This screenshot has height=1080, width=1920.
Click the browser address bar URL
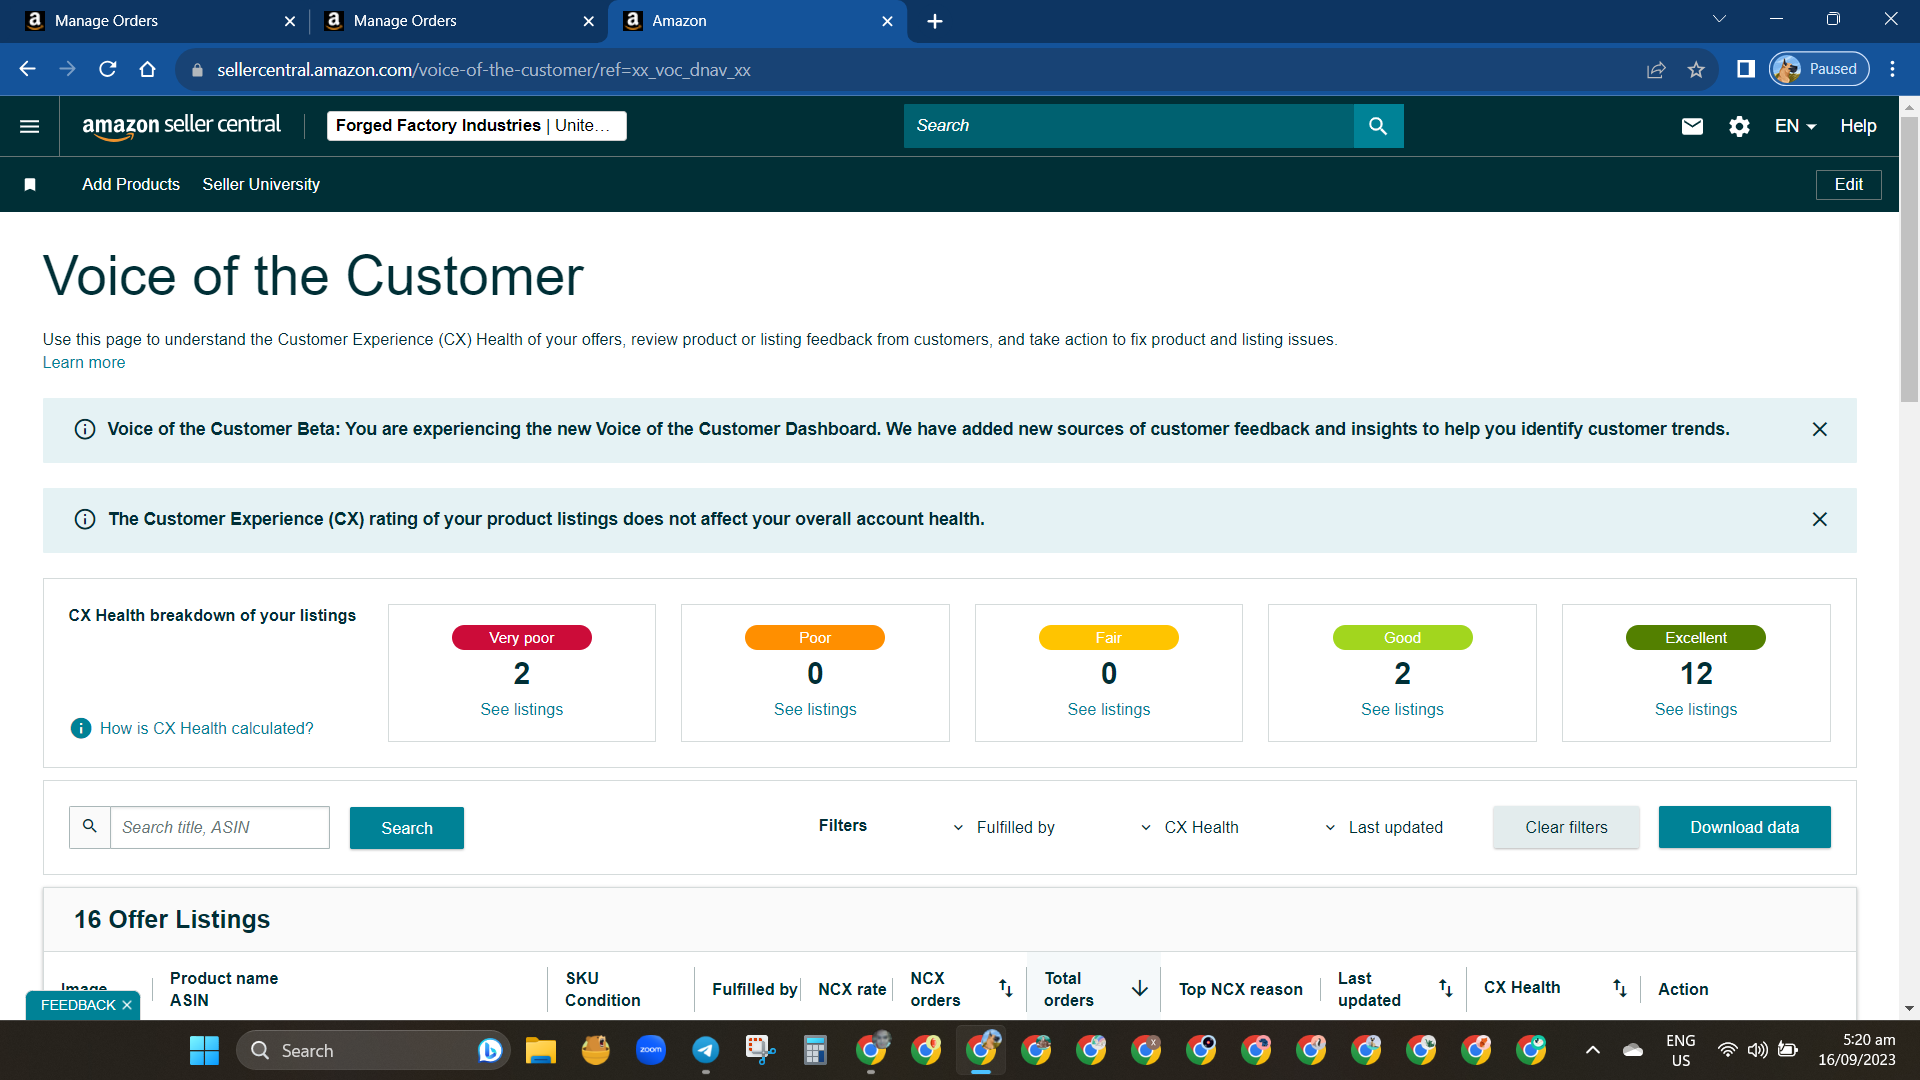click(484, 70)
